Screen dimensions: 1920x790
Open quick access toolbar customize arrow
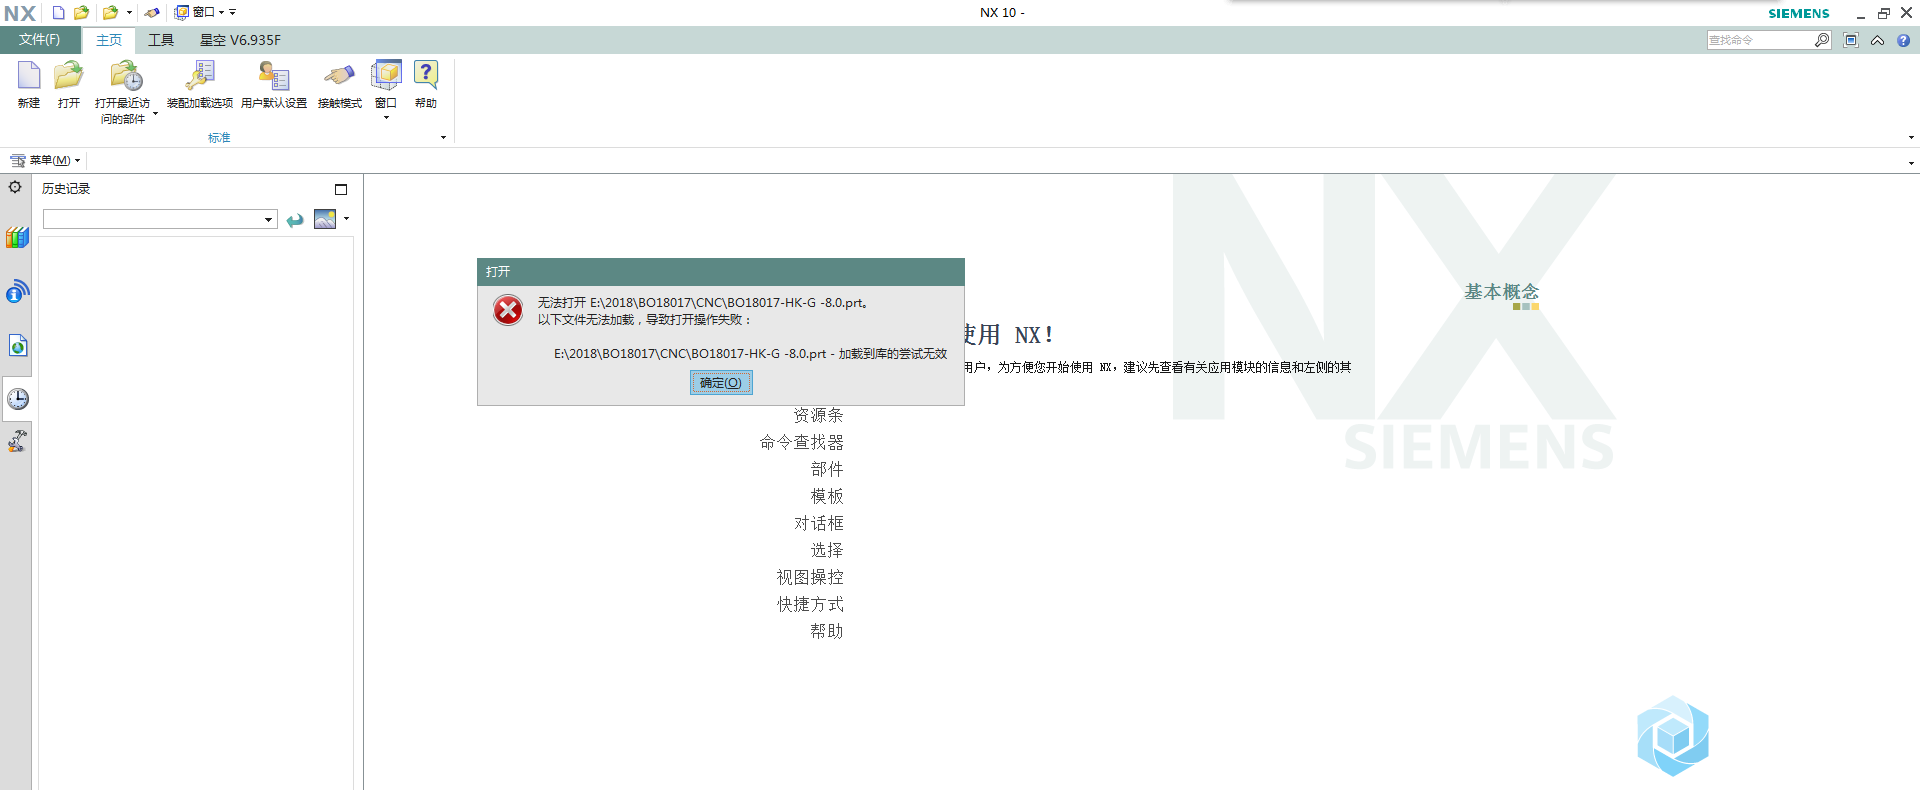coord(233,13)
